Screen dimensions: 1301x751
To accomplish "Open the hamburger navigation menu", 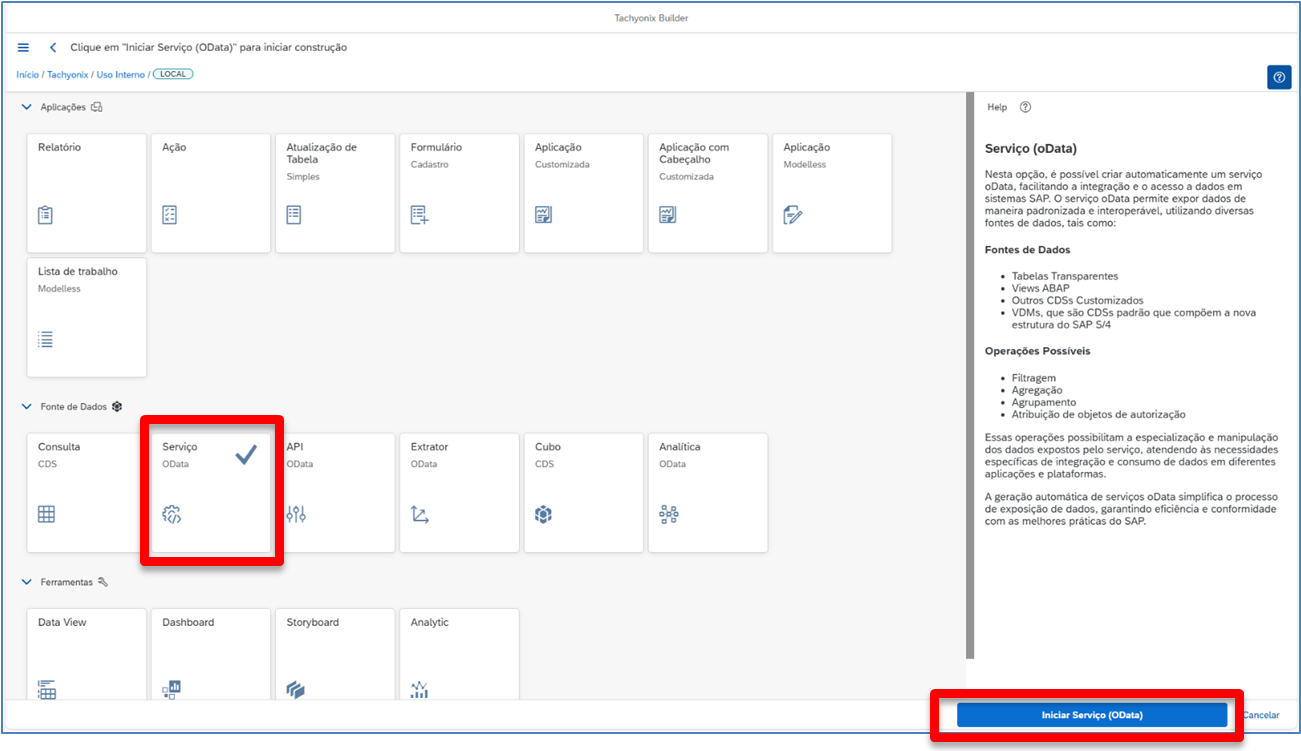I will click(x=24, y=48).
